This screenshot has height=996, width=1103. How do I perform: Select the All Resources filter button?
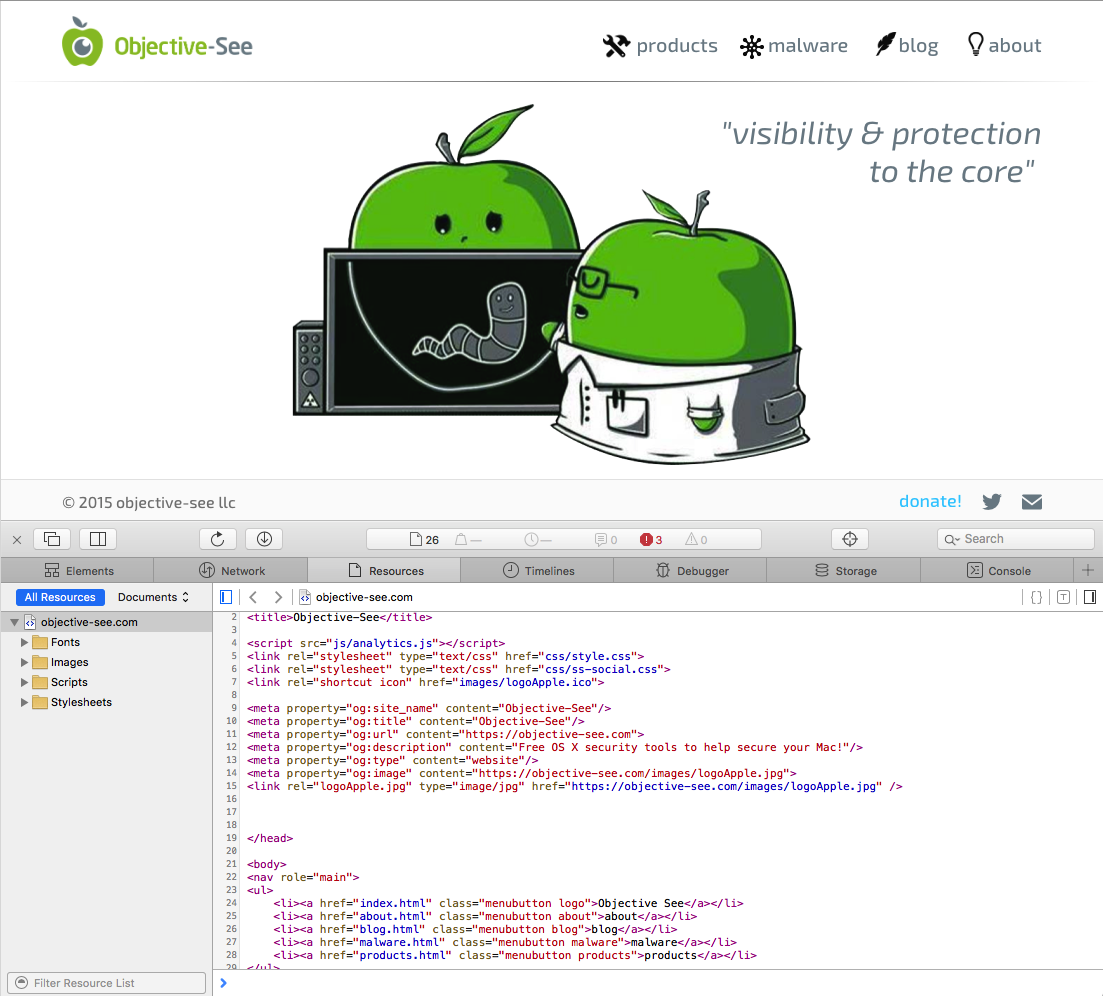tap(60, 597)
